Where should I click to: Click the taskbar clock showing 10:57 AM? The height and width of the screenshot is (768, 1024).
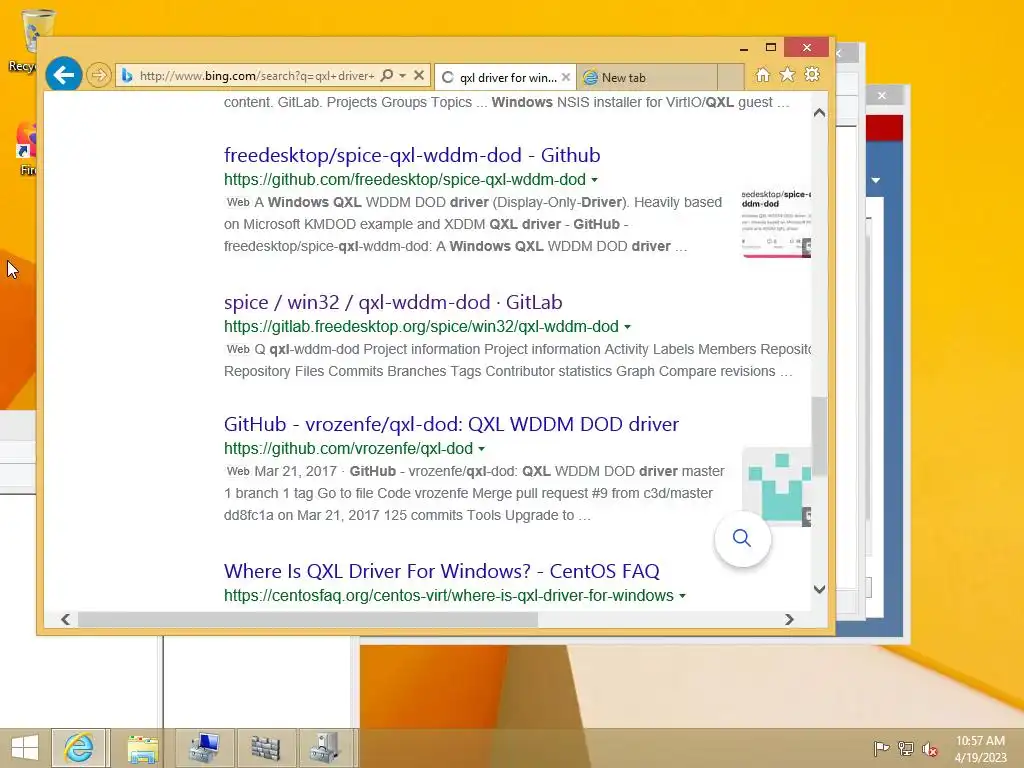(980, 749)
